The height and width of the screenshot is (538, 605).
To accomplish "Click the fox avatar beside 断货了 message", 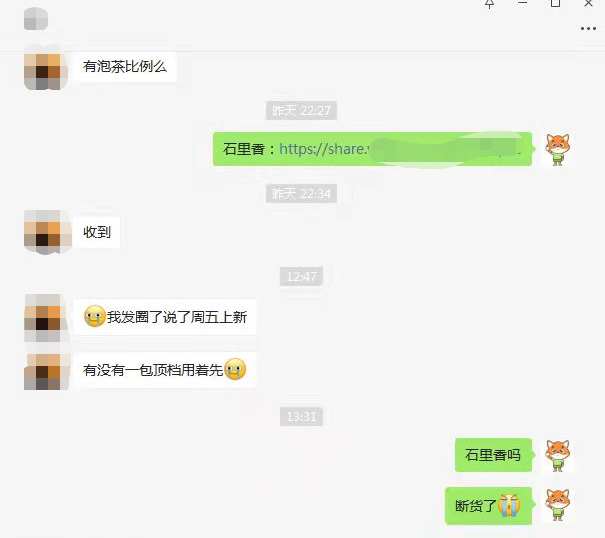I will 558,505.
